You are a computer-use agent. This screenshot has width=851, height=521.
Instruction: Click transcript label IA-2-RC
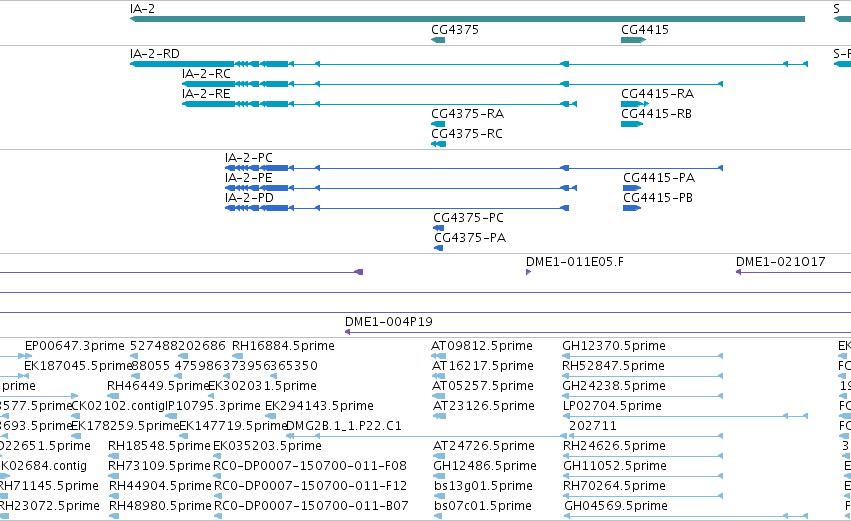pos(206,74)
